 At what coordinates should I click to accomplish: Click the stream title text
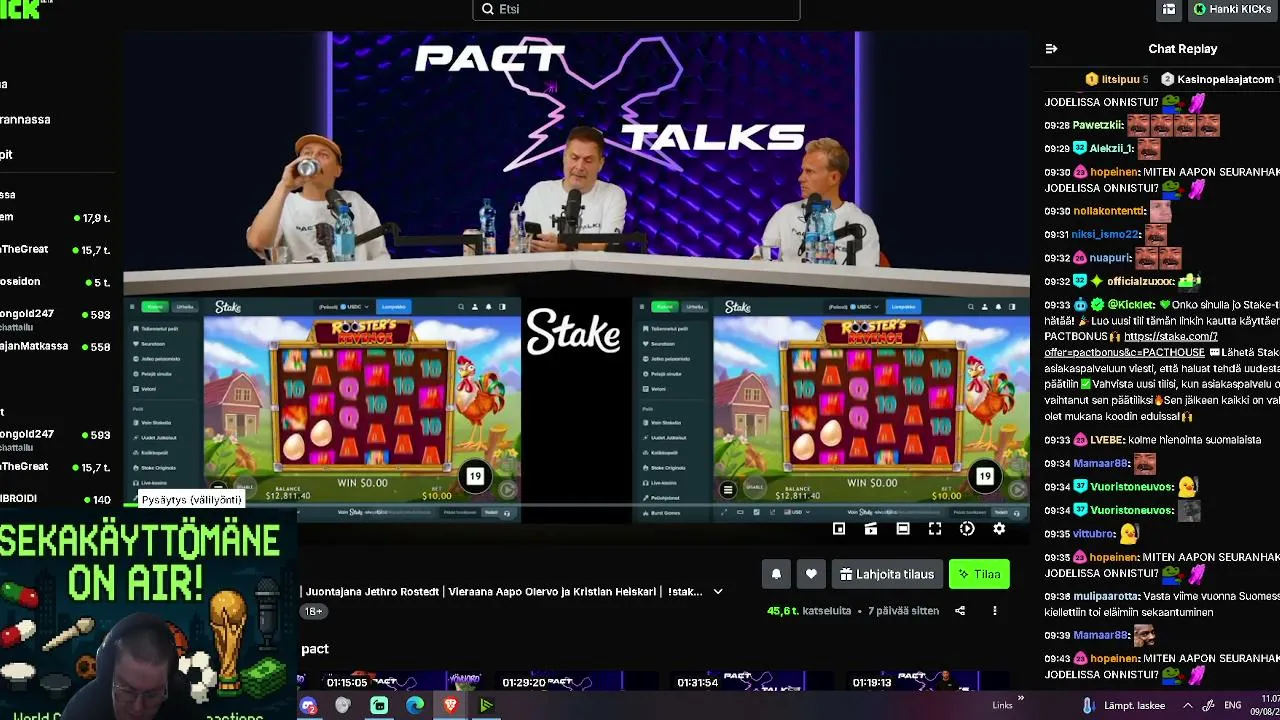(x=504, y=592)
